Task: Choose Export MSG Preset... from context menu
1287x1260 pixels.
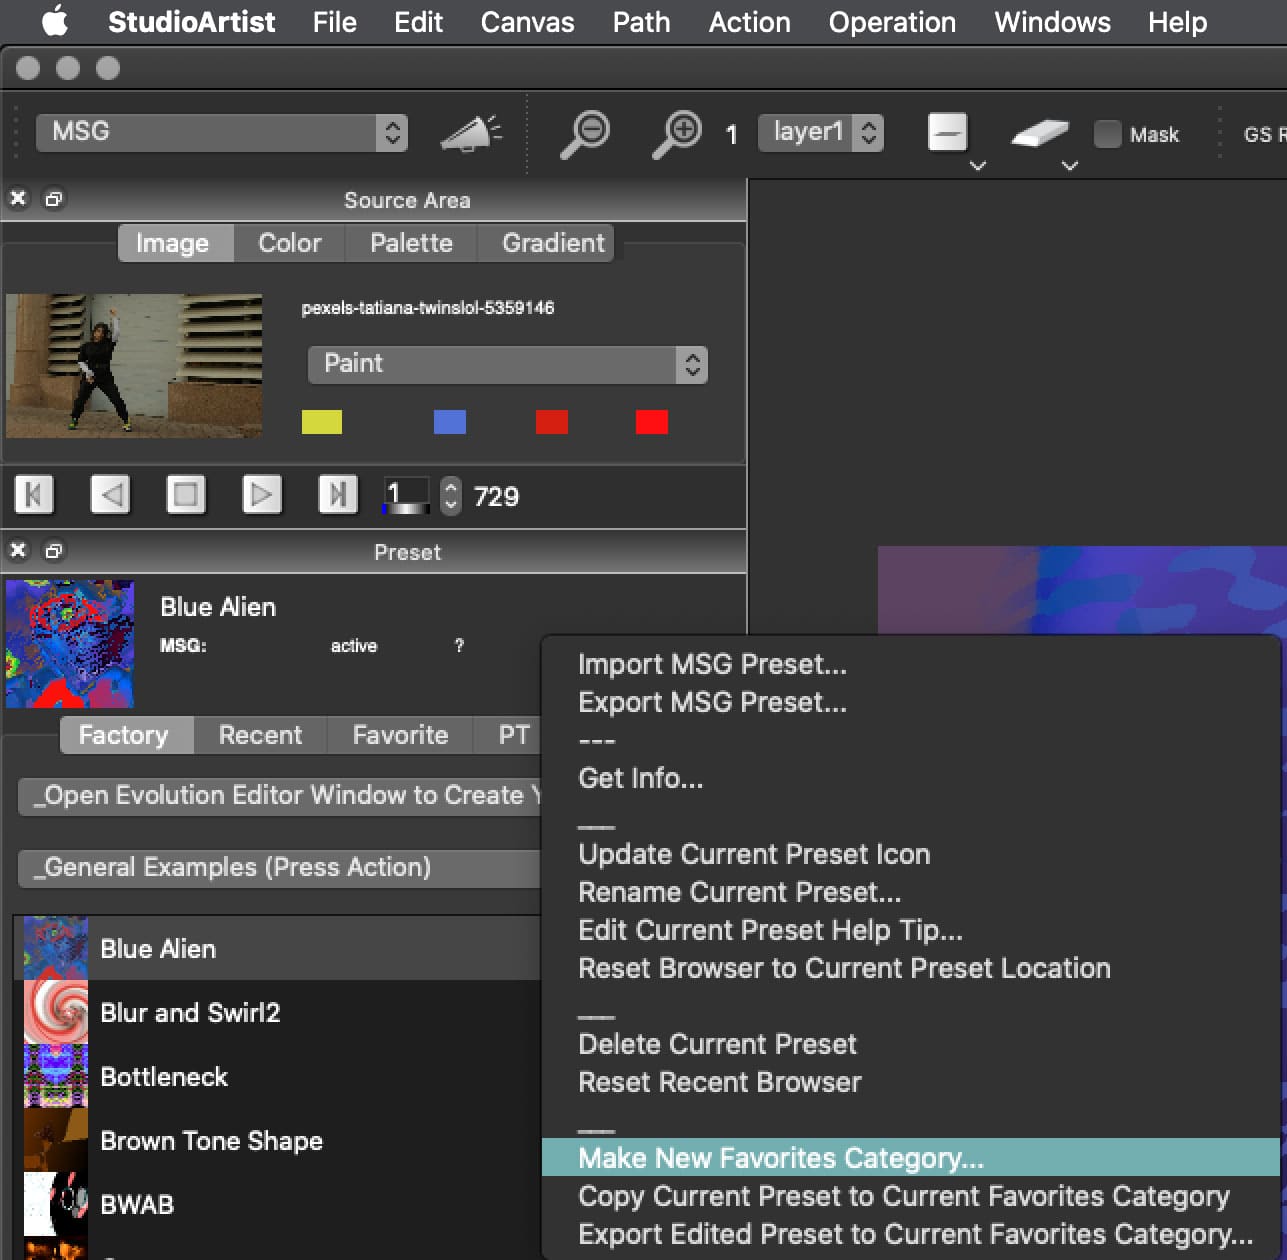Action: pyautogui.click(x=911, y=703)
